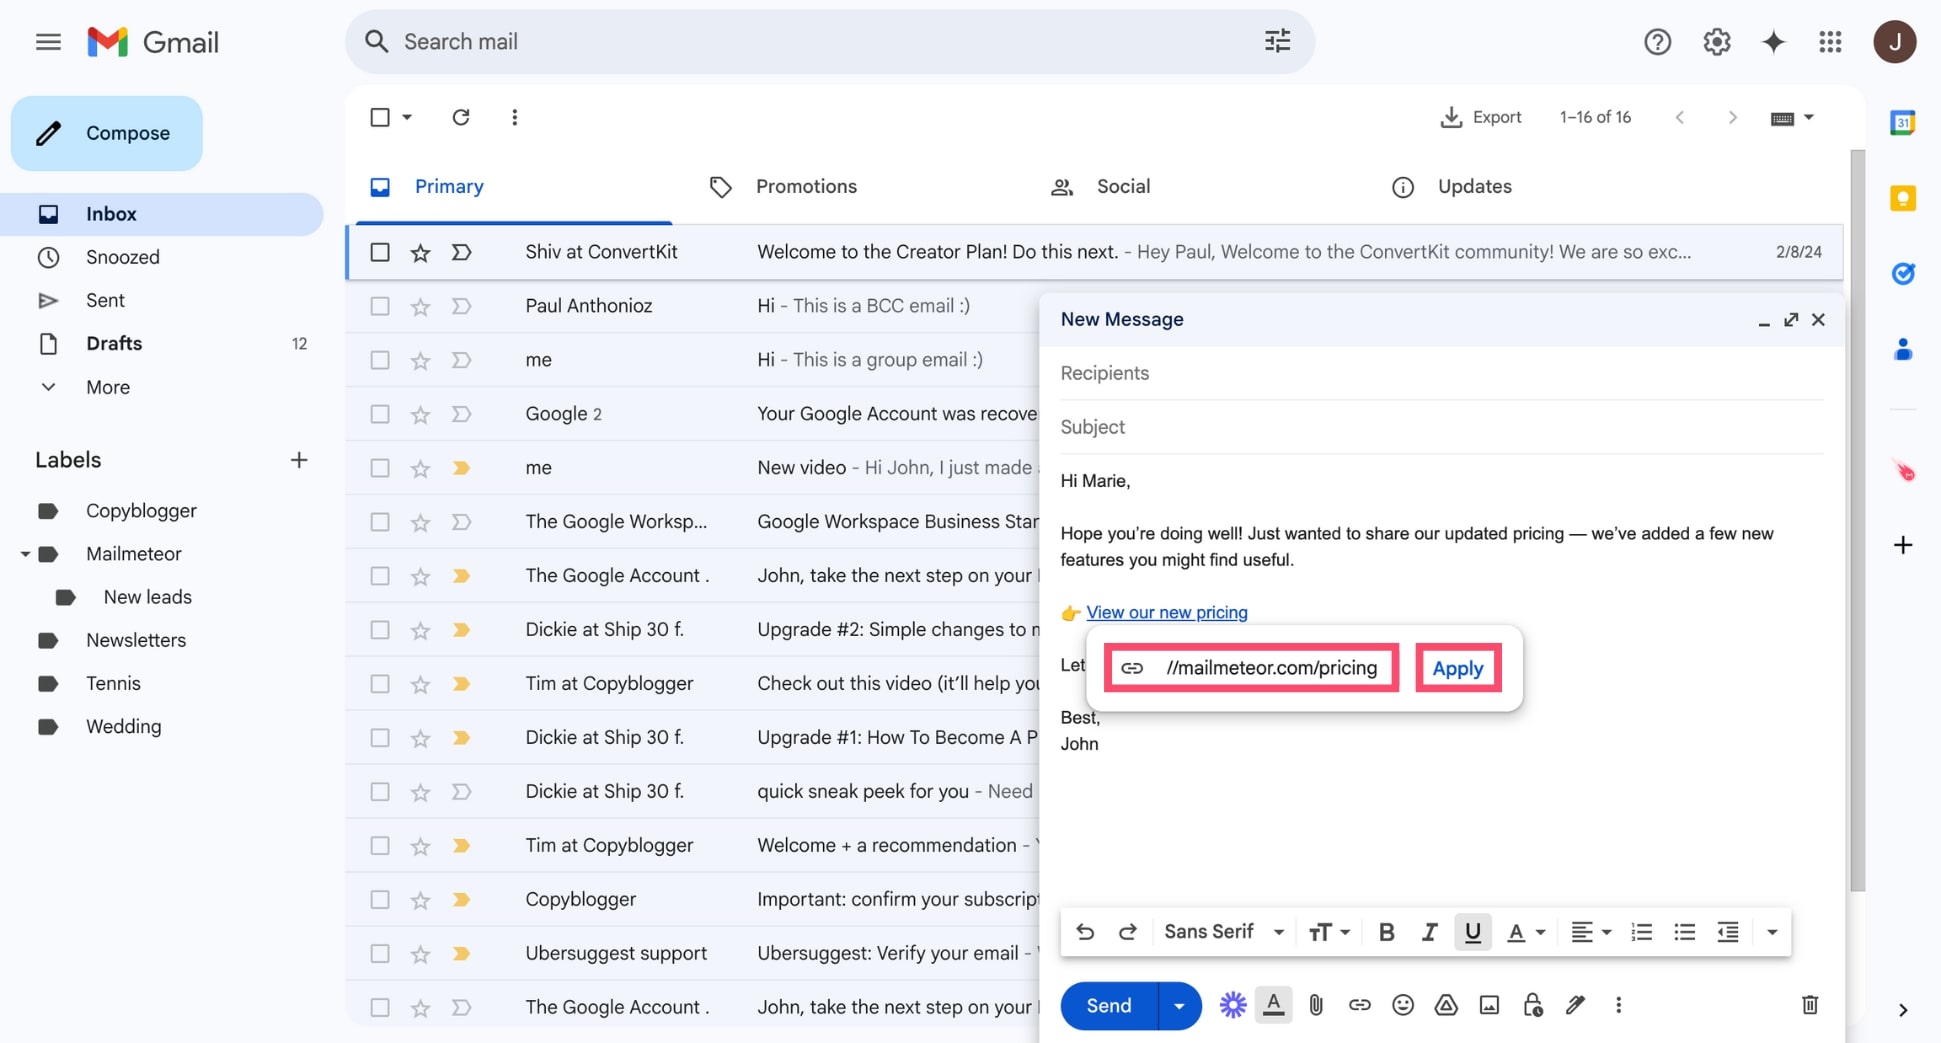
Task: Click Apply in the link popup
Action: (1457, 668)
